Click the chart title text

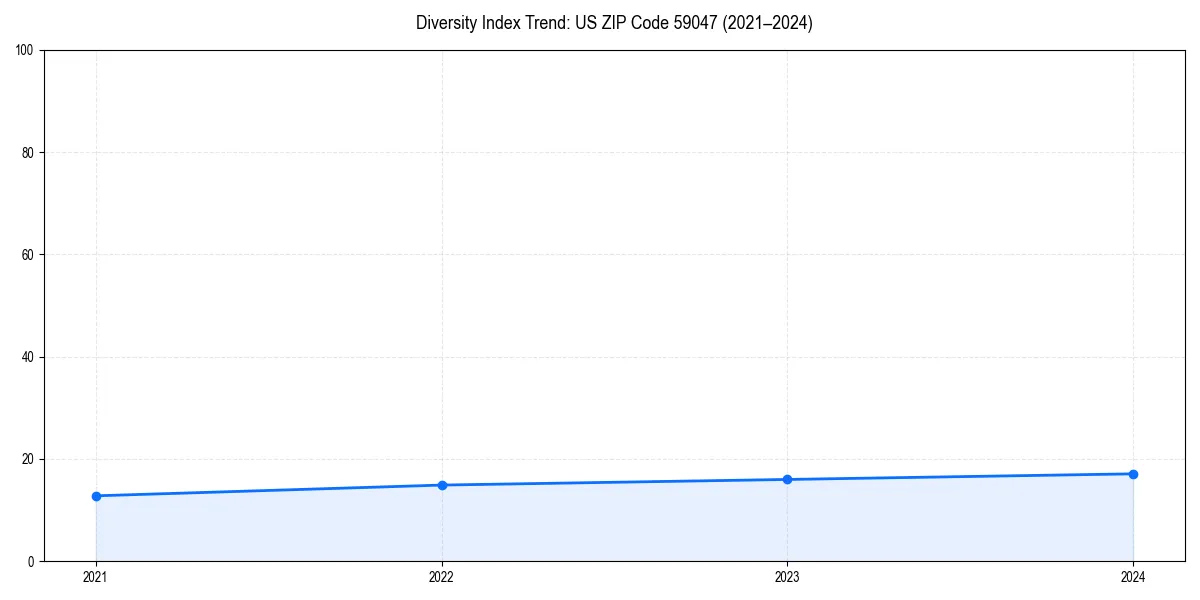[614, 23]
